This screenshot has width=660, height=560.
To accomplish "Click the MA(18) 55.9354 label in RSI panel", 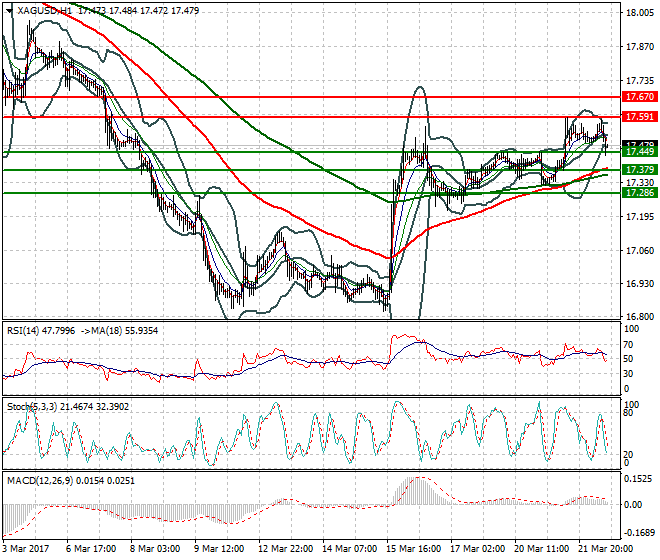I will [x=118, y=331].
